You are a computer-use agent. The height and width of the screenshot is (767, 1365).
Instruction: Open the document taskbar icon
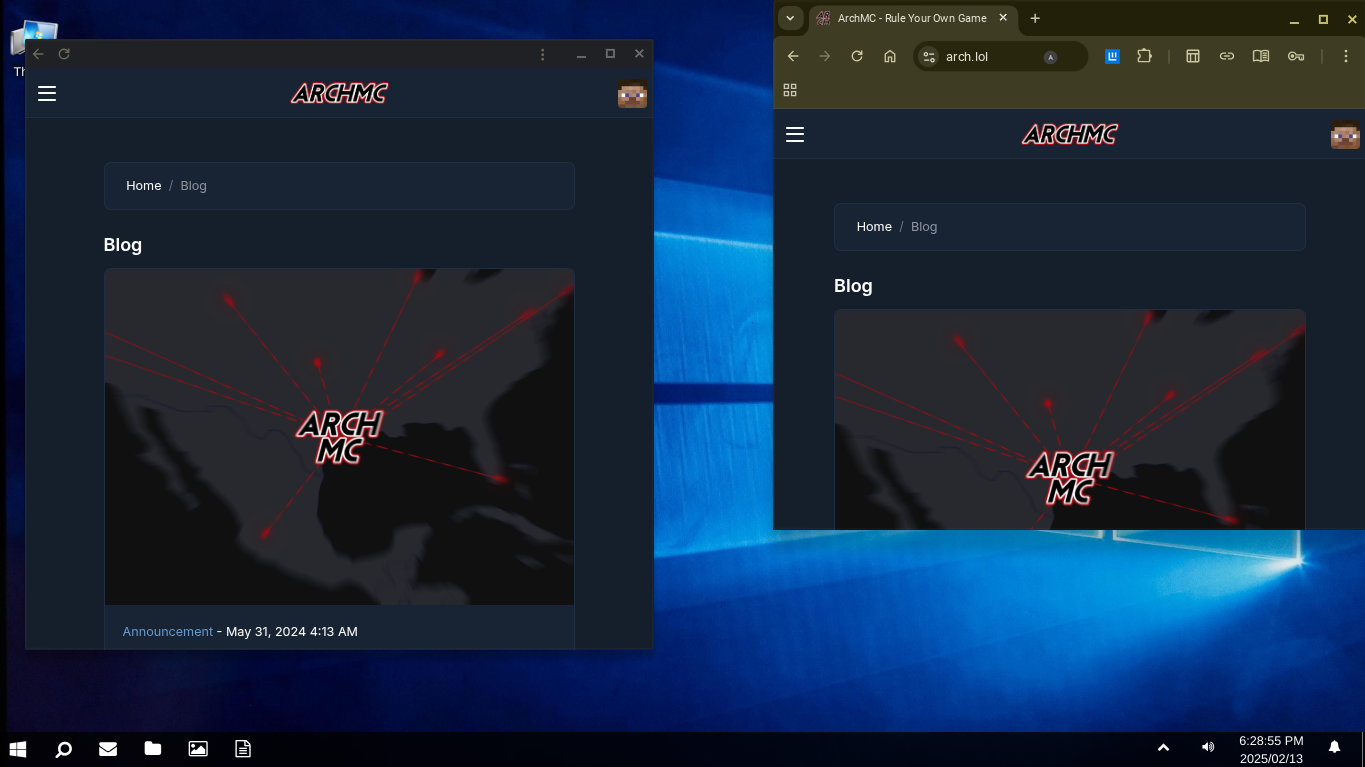click(x=243, y=748)
